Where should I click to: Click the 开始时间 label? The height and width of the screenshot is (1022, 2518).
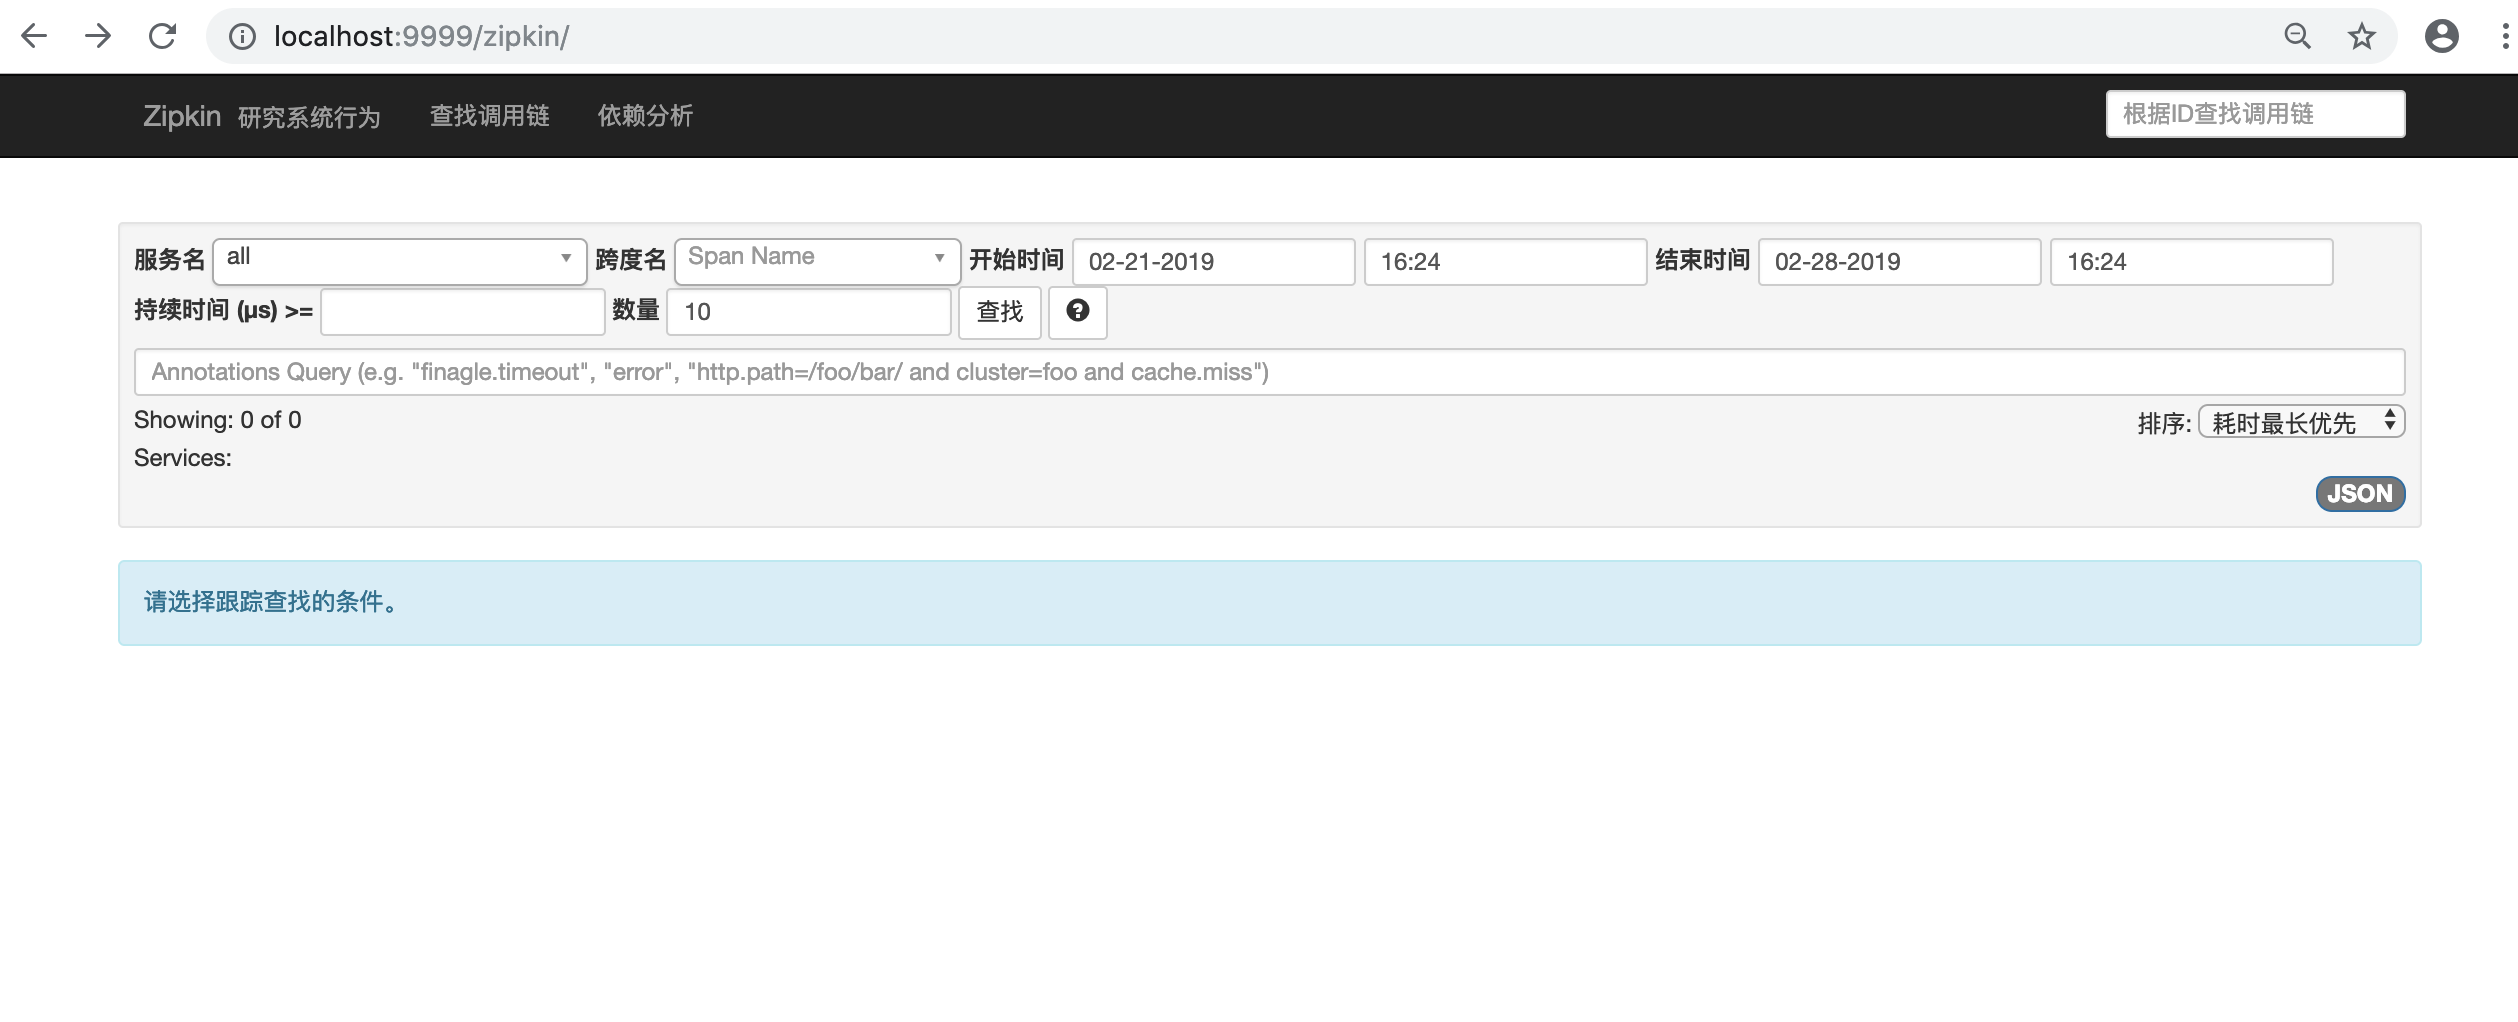pyautogui.click(x=1016, y=260)
